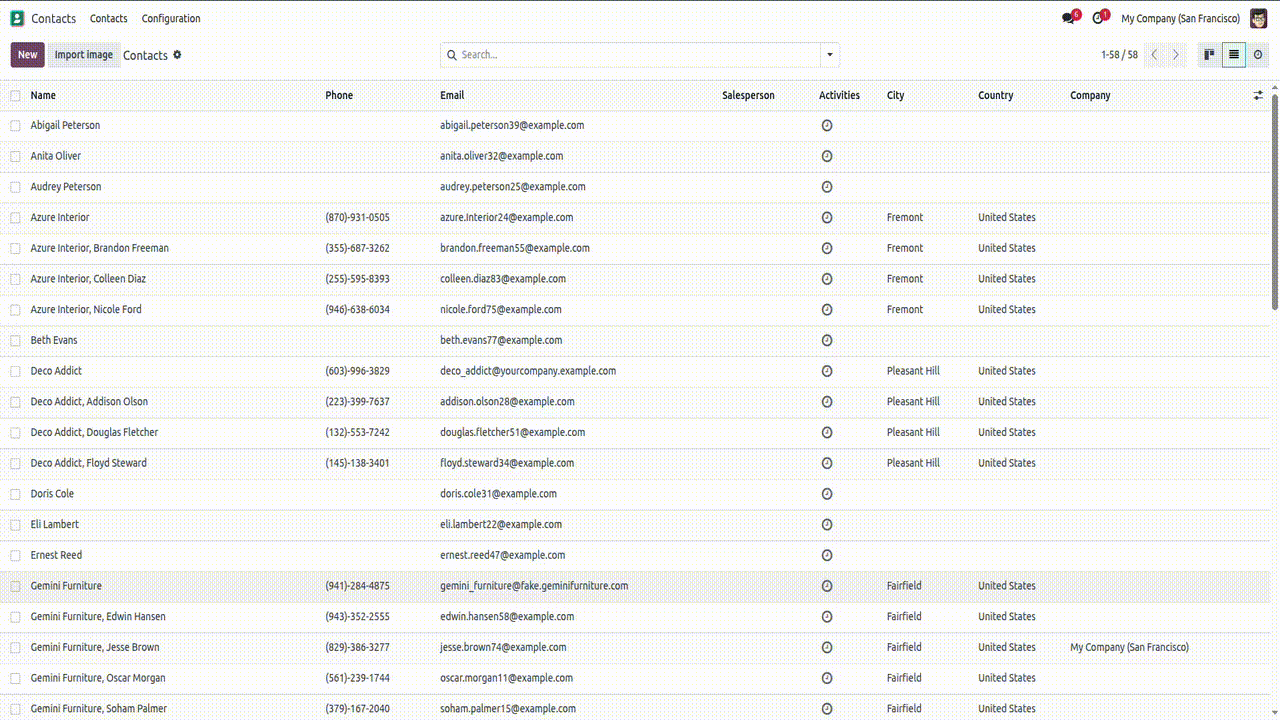
Task: Open the messages chat icon
Action: point(1068,18)
